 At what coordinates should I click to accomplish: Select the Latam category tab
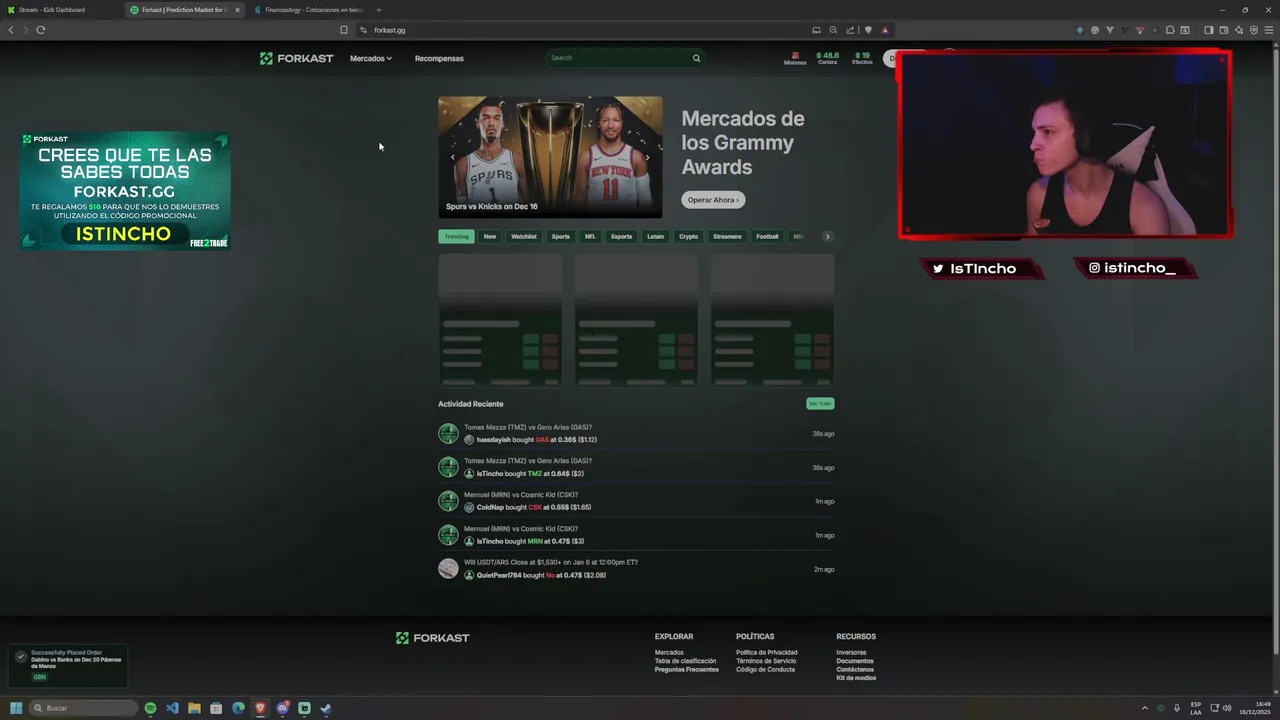[x=655, y=237]
